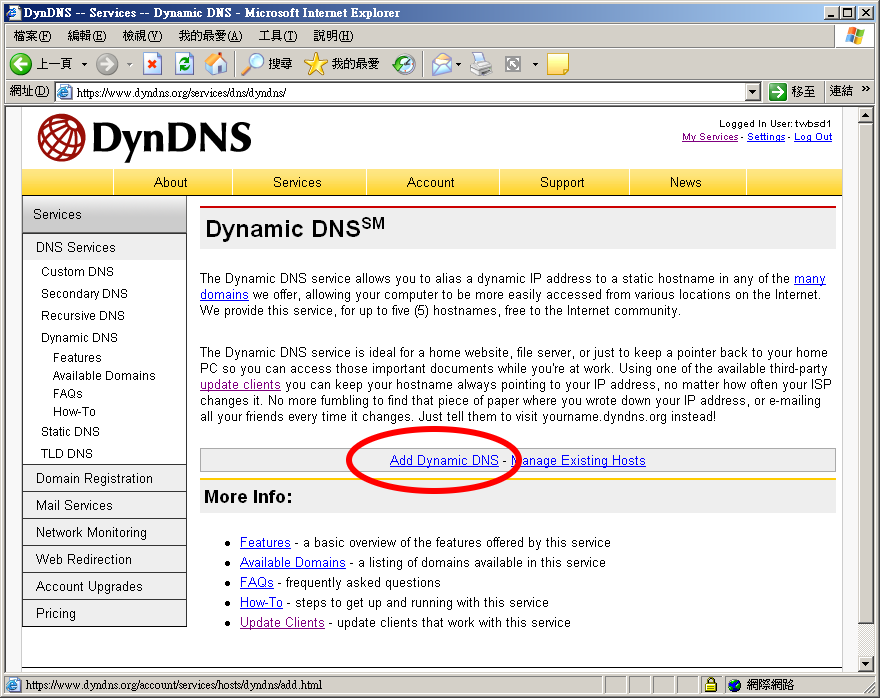Click the Manage Existing Hosts link
This screenshot has width=880, height=698.
[x=578, y=460]
